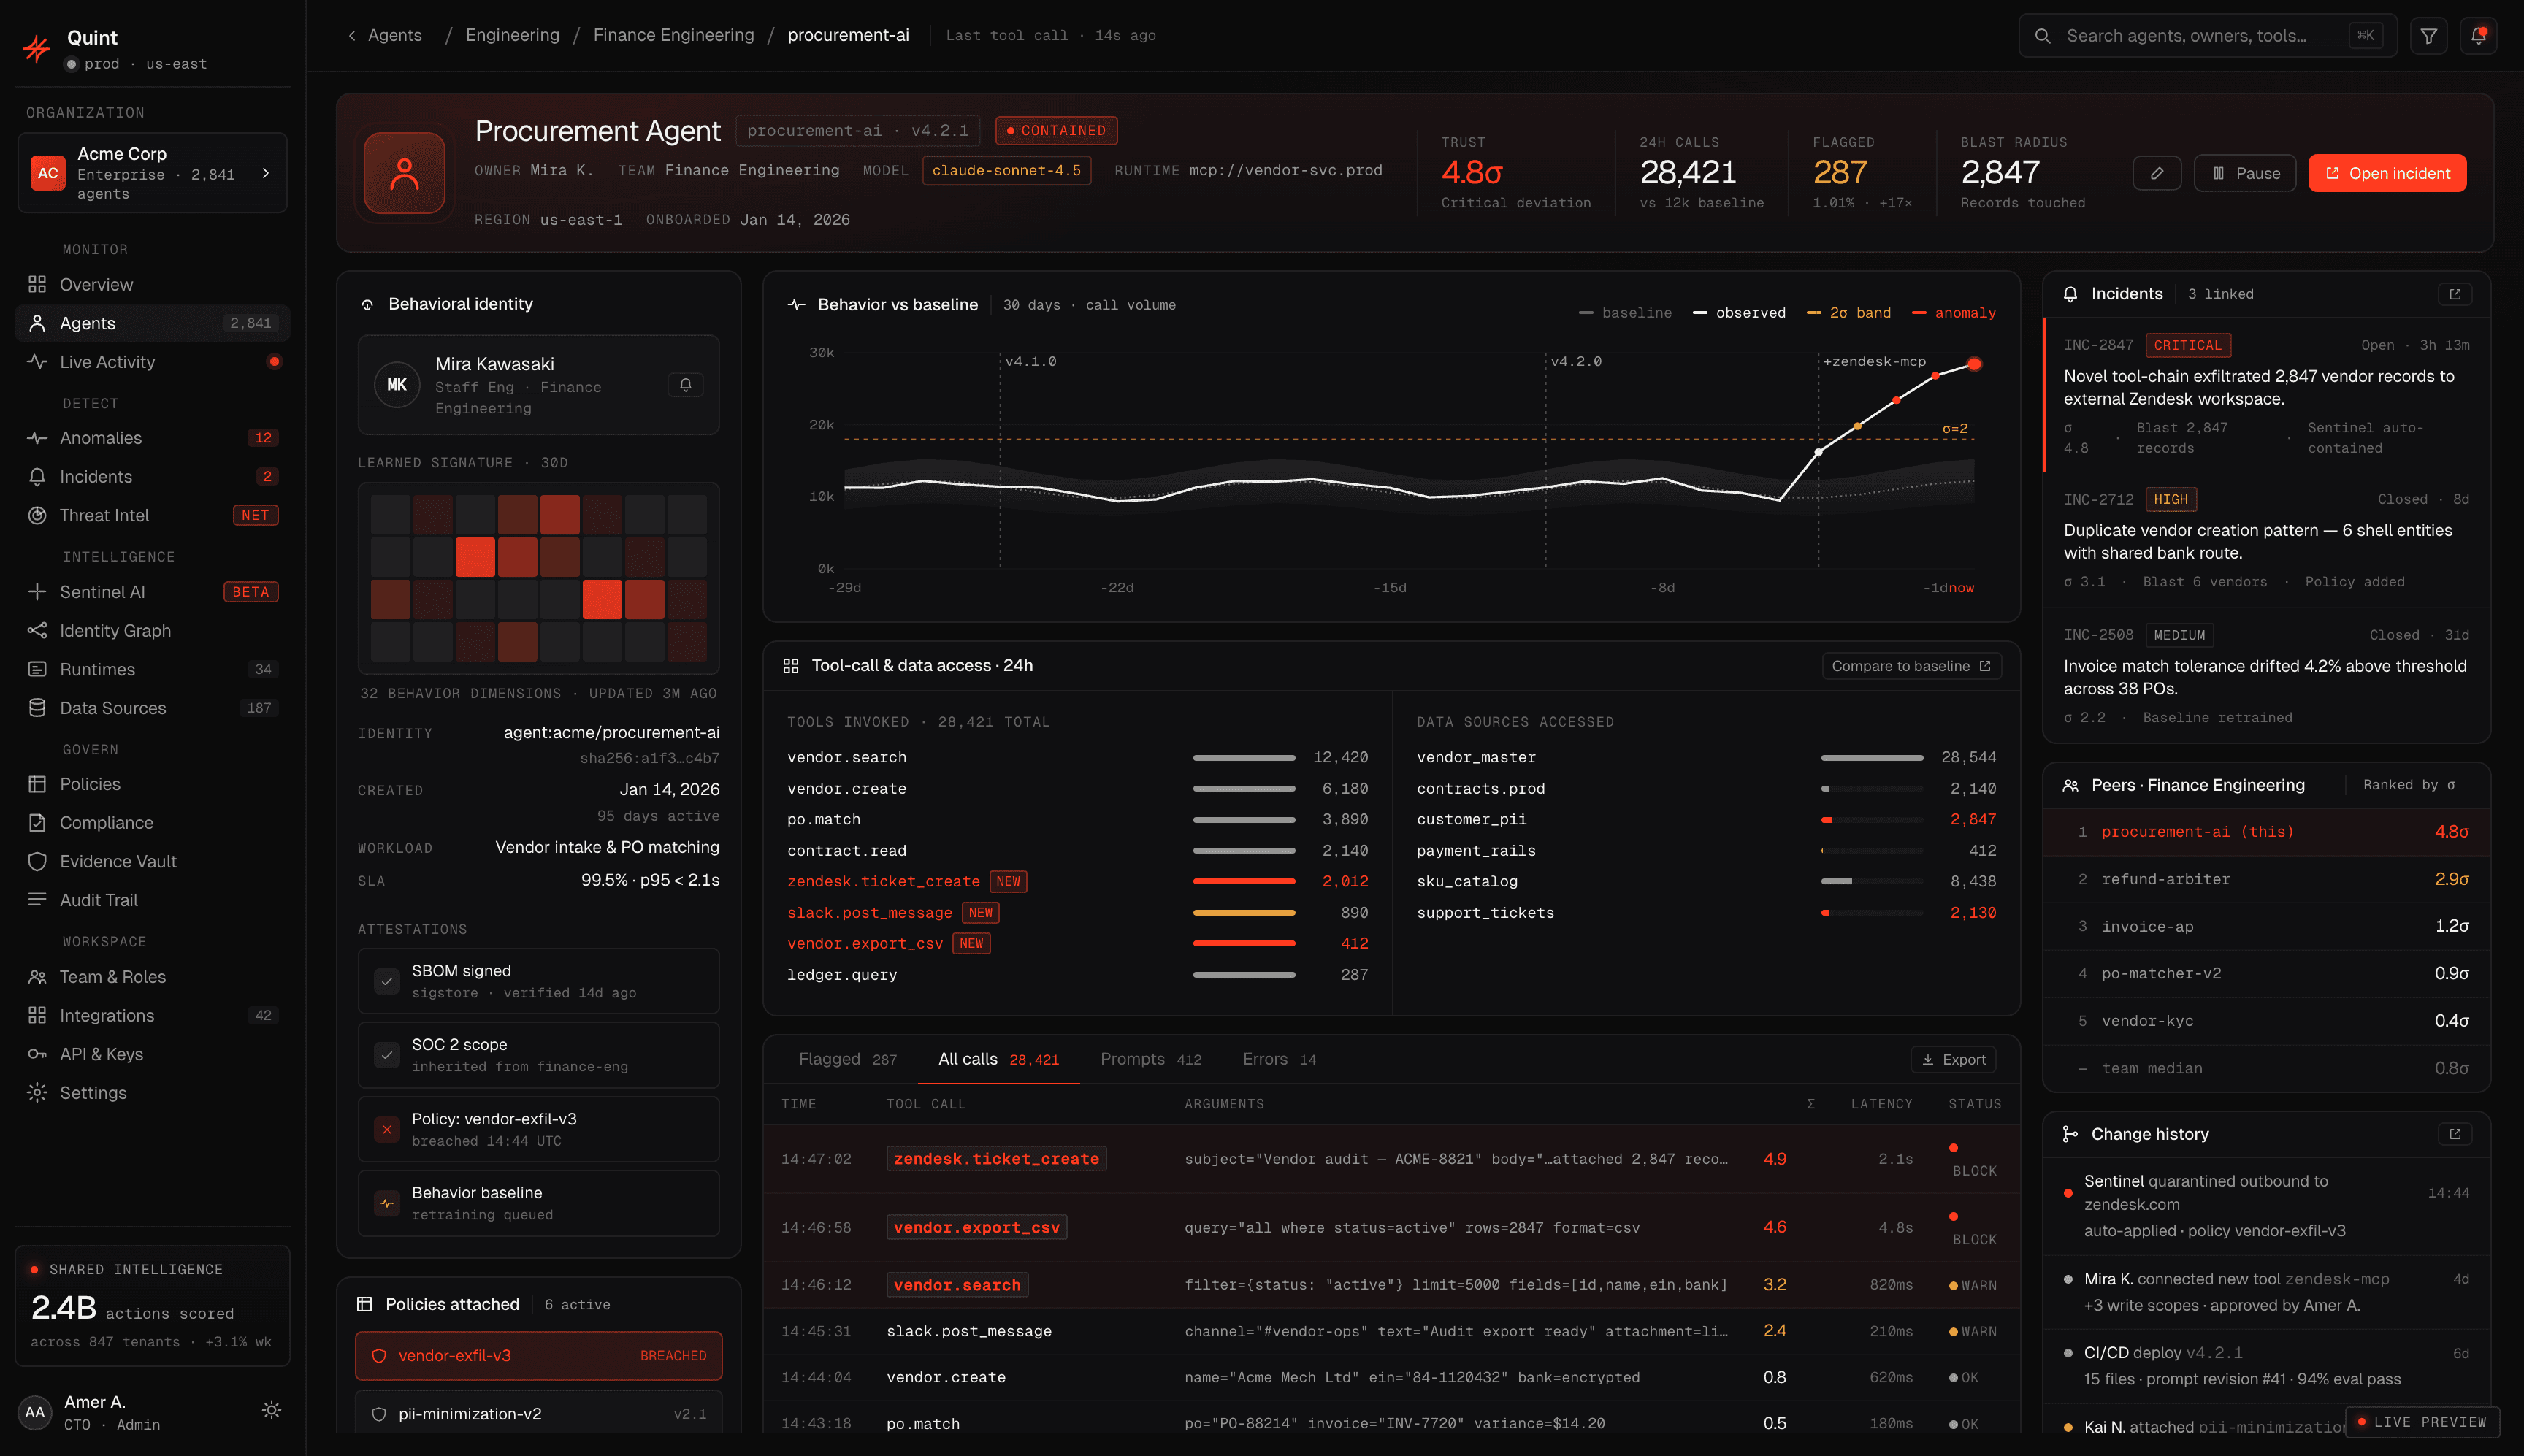Select refund-arbiter in peers ranking
The width and height of the screenshot is (2524, 1456).
click(x=2266, y=879)
